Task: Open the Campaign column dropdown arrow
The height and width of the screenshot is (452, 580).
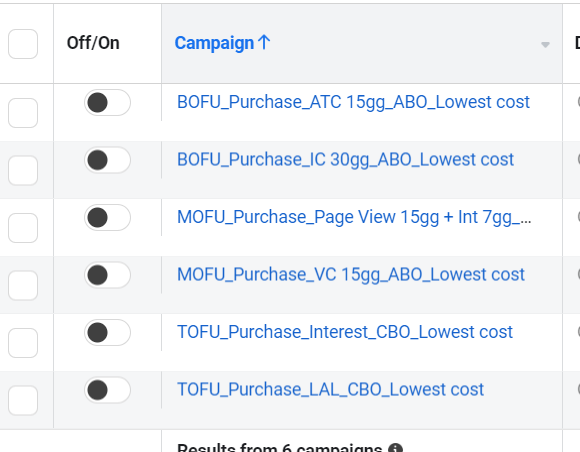Action: point(545,45)
